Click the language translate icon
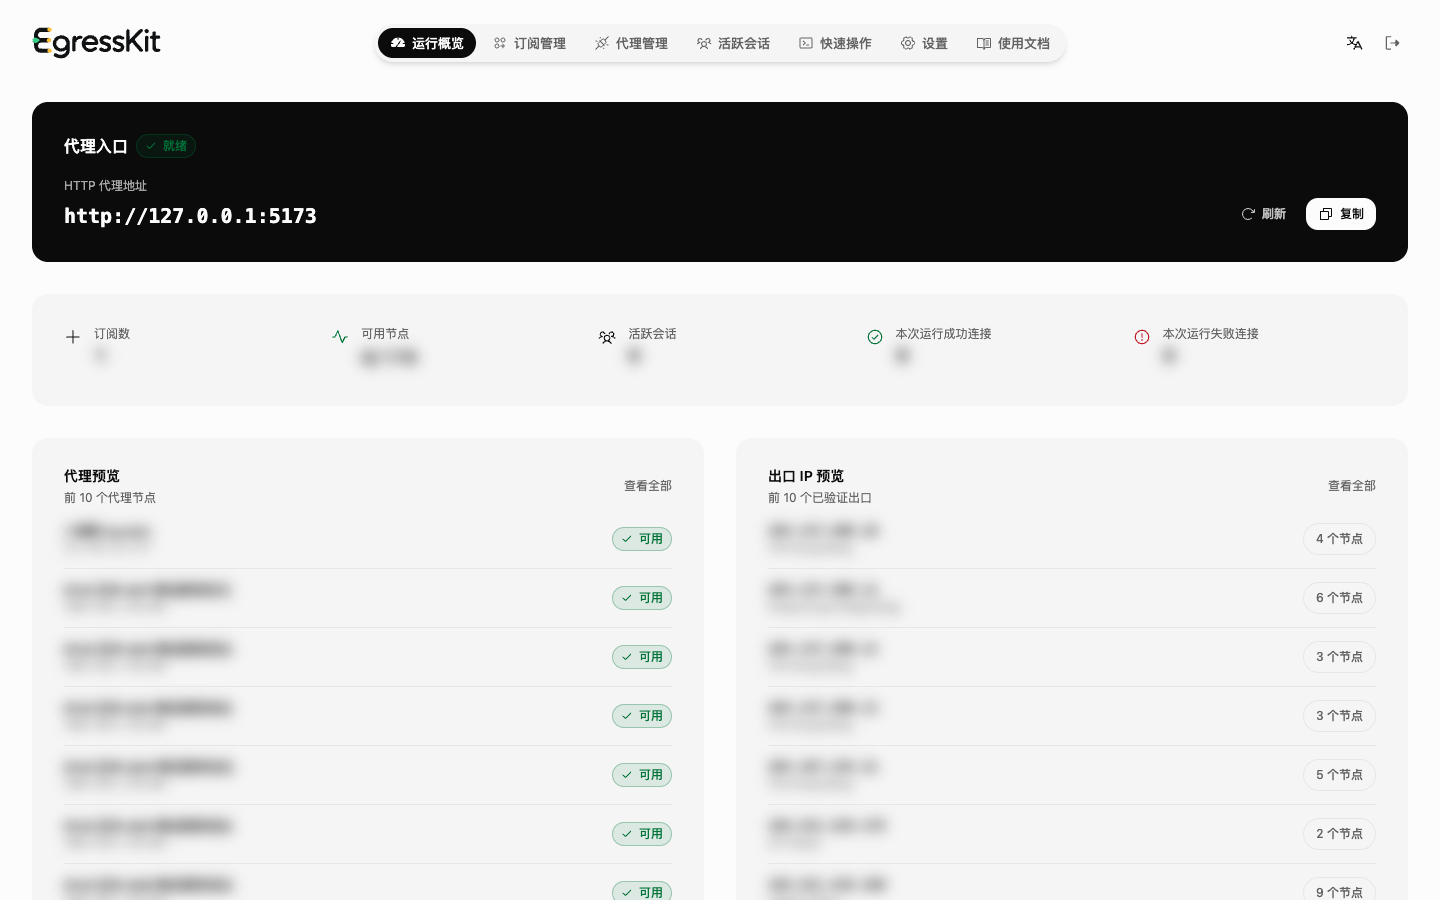 (1354, 43)
